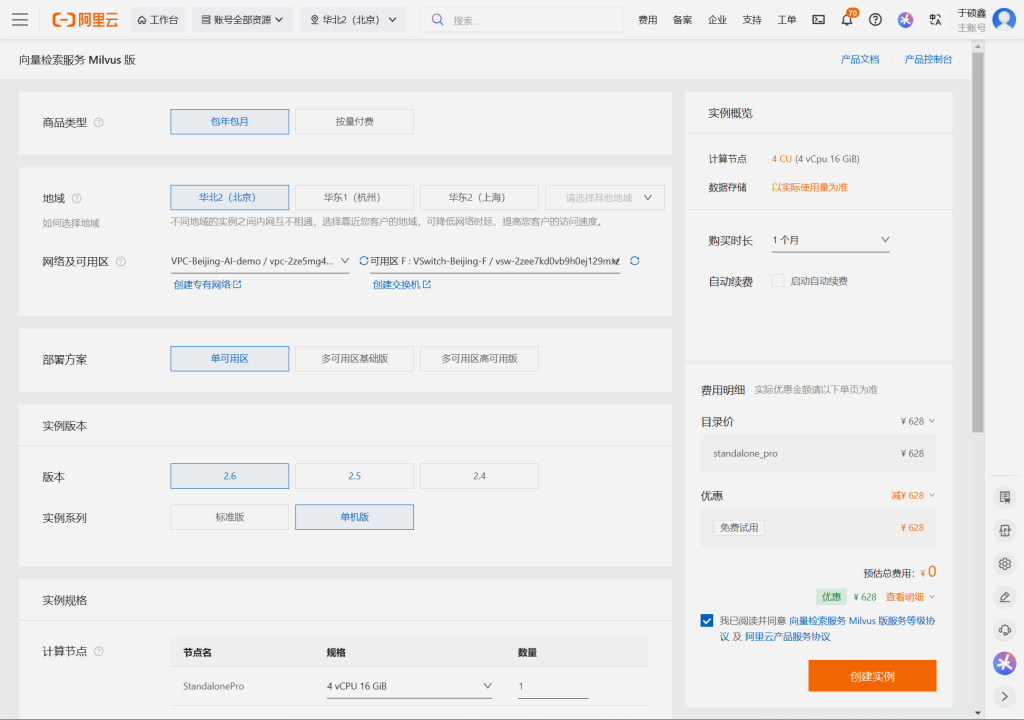1024x720 pixels.
Task: Select region 华东2（上海）
Action: (479, 197)
